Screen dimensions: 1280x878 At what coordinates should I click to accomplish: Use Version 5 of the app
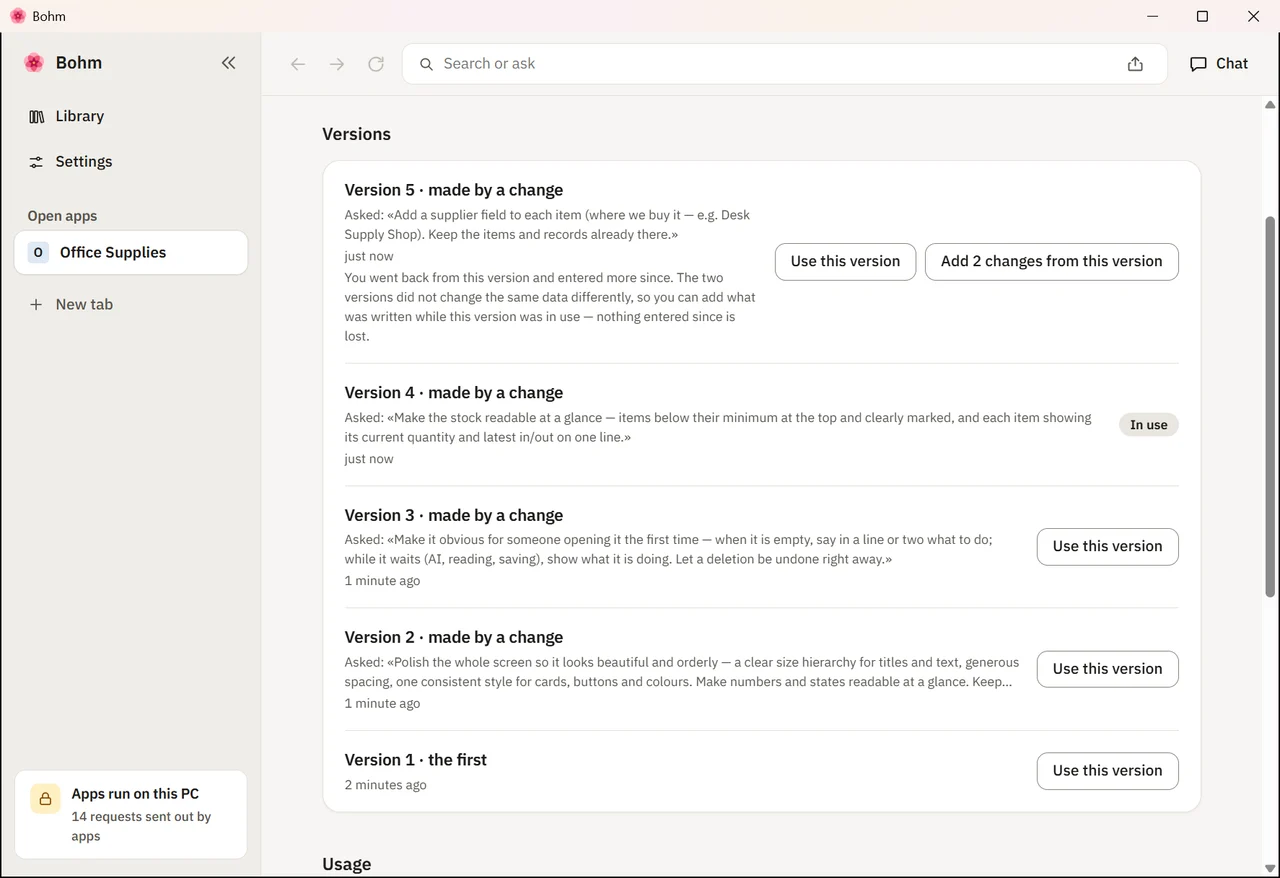(845, 261)
